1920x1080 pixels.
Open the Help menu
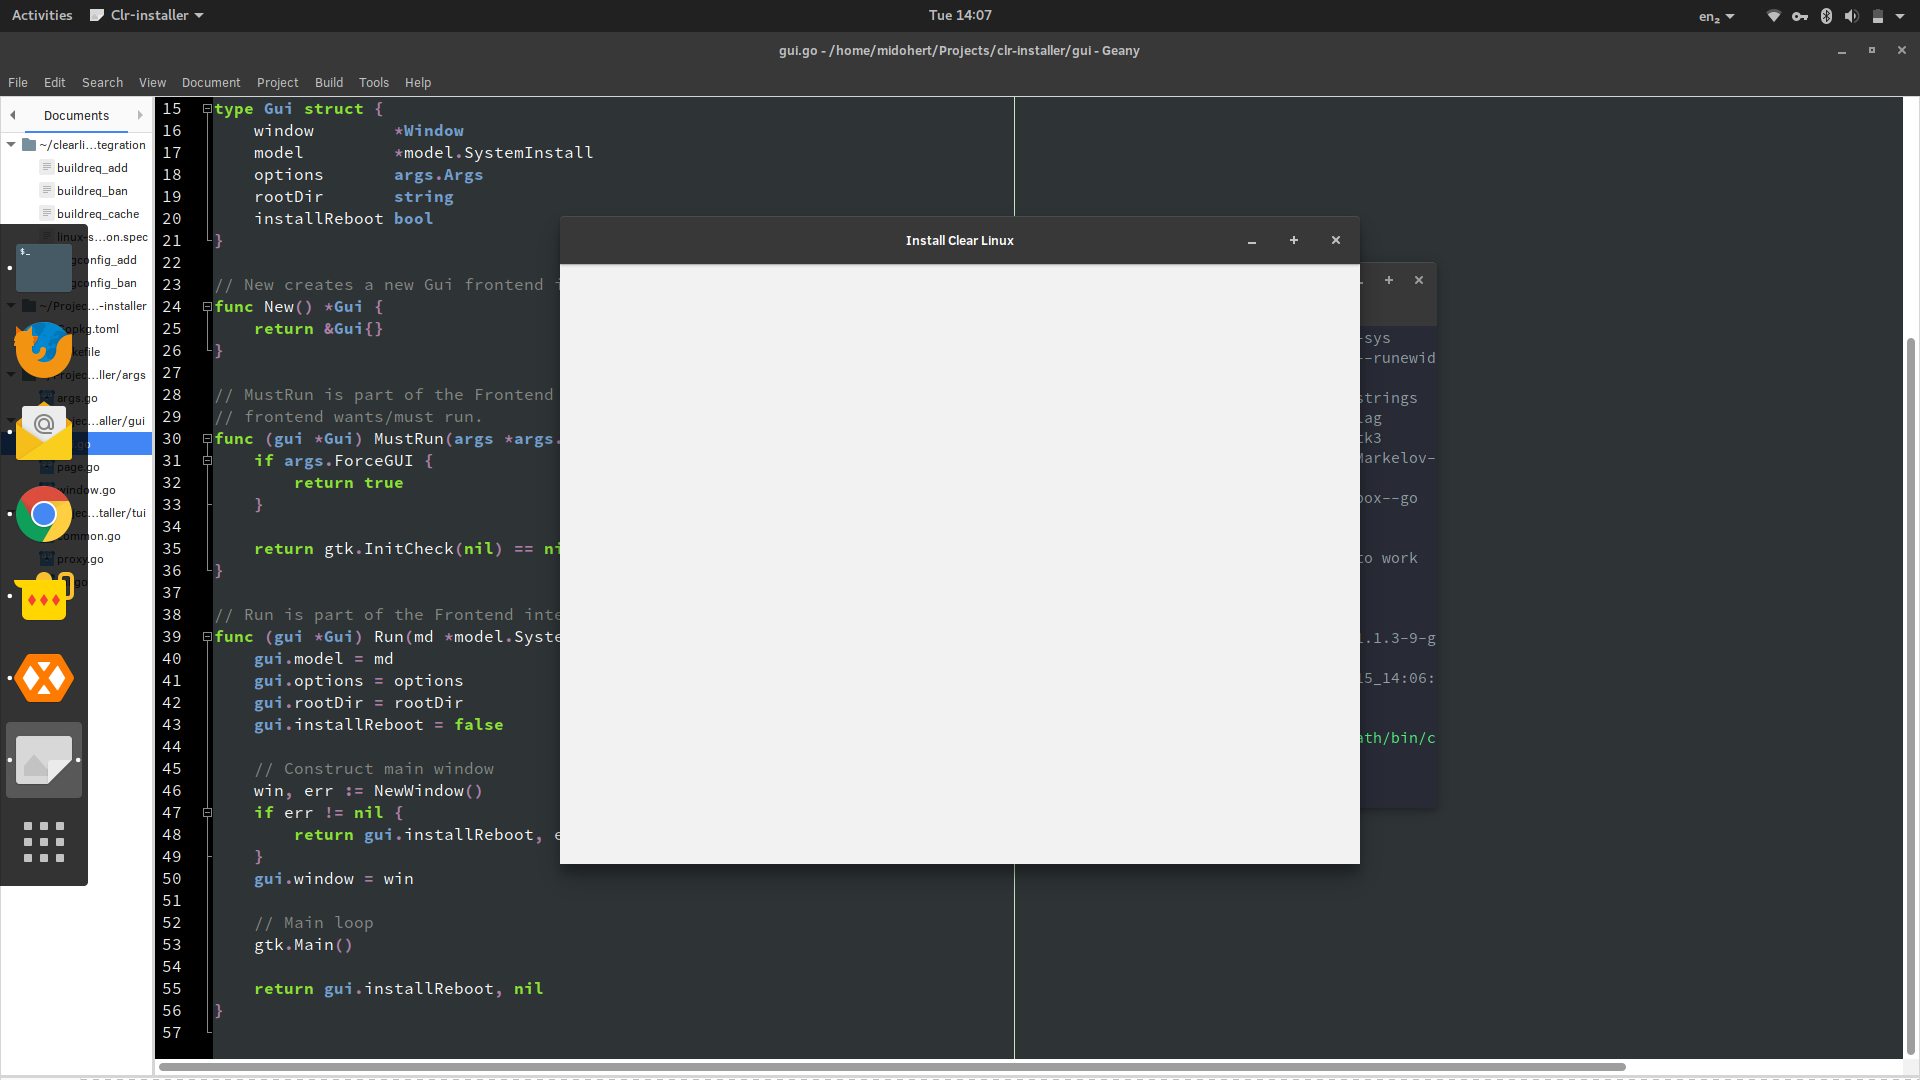click(418, 83)
